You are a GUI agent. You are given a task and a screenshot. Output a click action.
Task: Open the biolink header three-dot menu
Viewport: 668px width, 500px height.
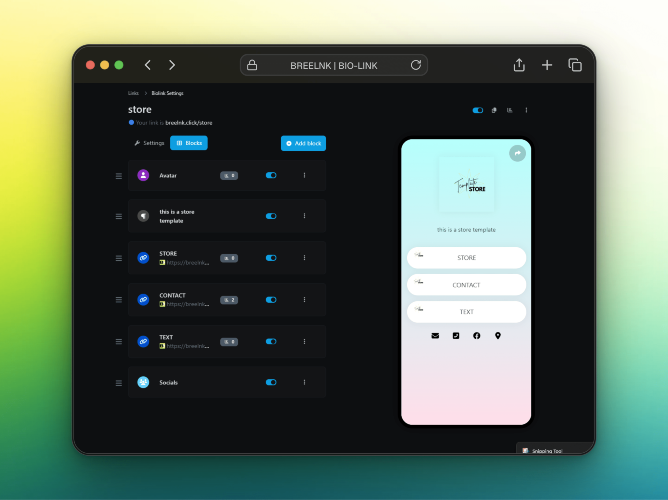click(x=526, y=110)
